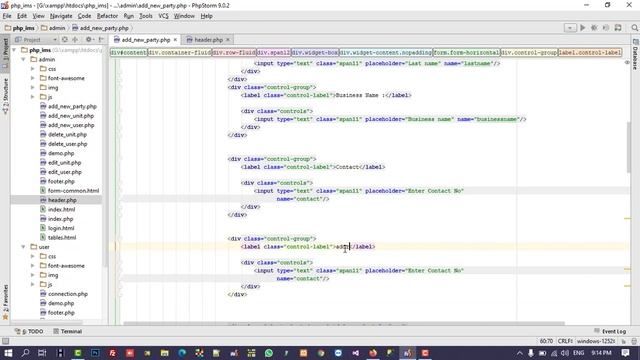Click php_ims in navigation bar
This screenshot has width=640, height=360.
(20, 28)
